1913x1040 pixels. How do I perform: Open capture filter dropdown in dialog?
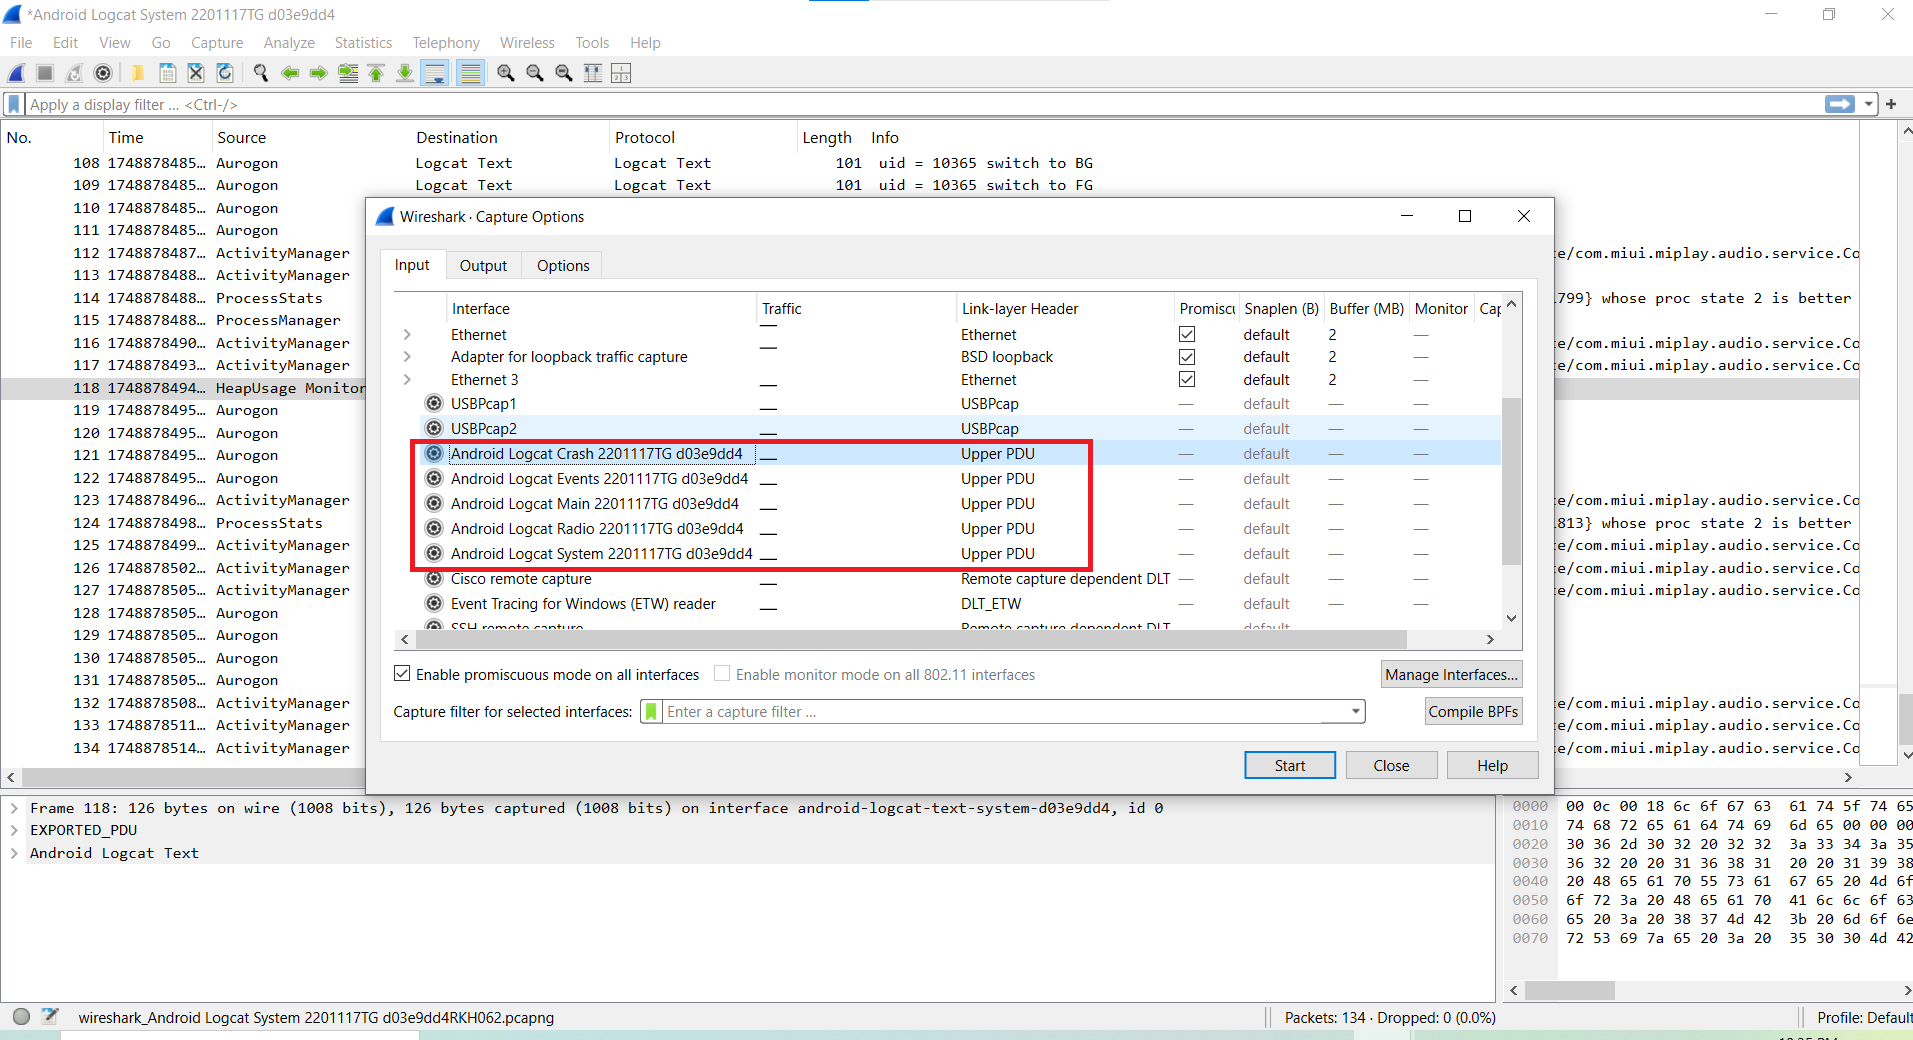pos(1355,712)
